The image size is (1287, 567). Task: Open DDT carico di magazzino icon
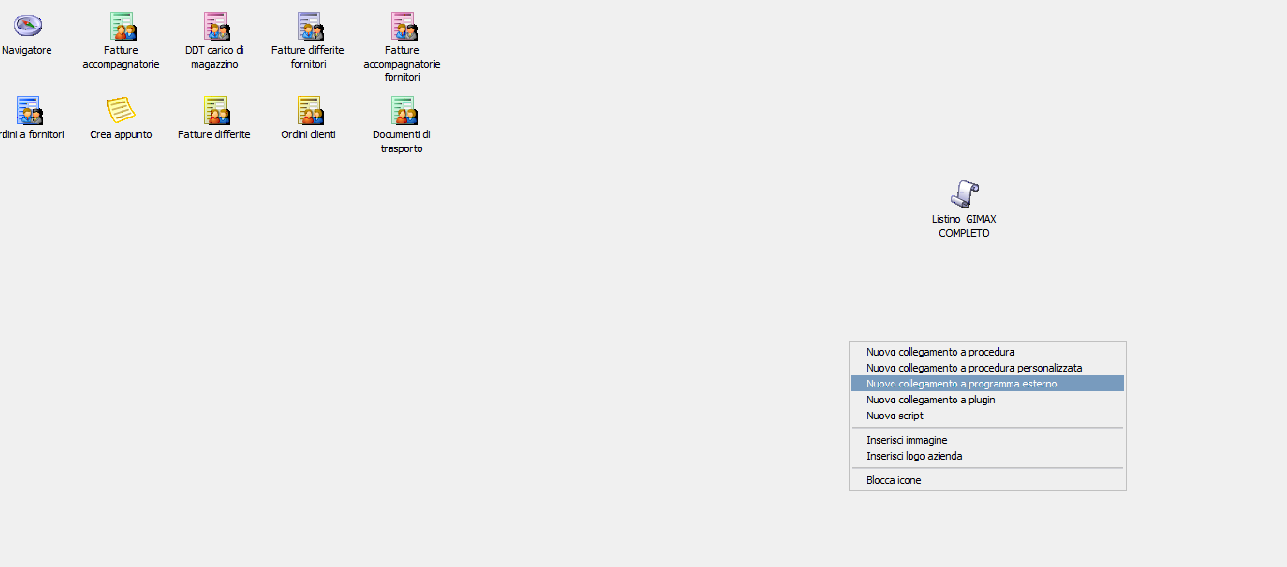[x=215, y=26]
